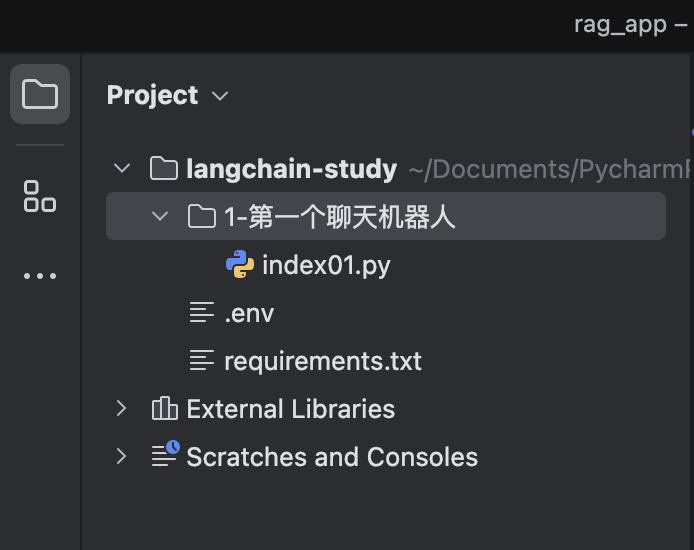Click the text-file icon beside requirements.txt

[x=202, y=361]
